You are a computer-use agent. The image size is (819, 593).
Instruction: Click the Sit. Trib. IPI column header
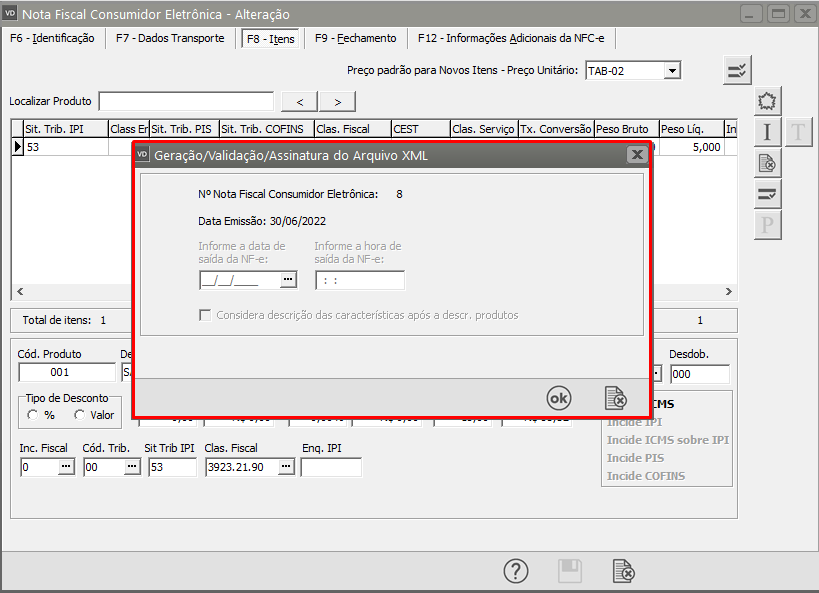66,129
